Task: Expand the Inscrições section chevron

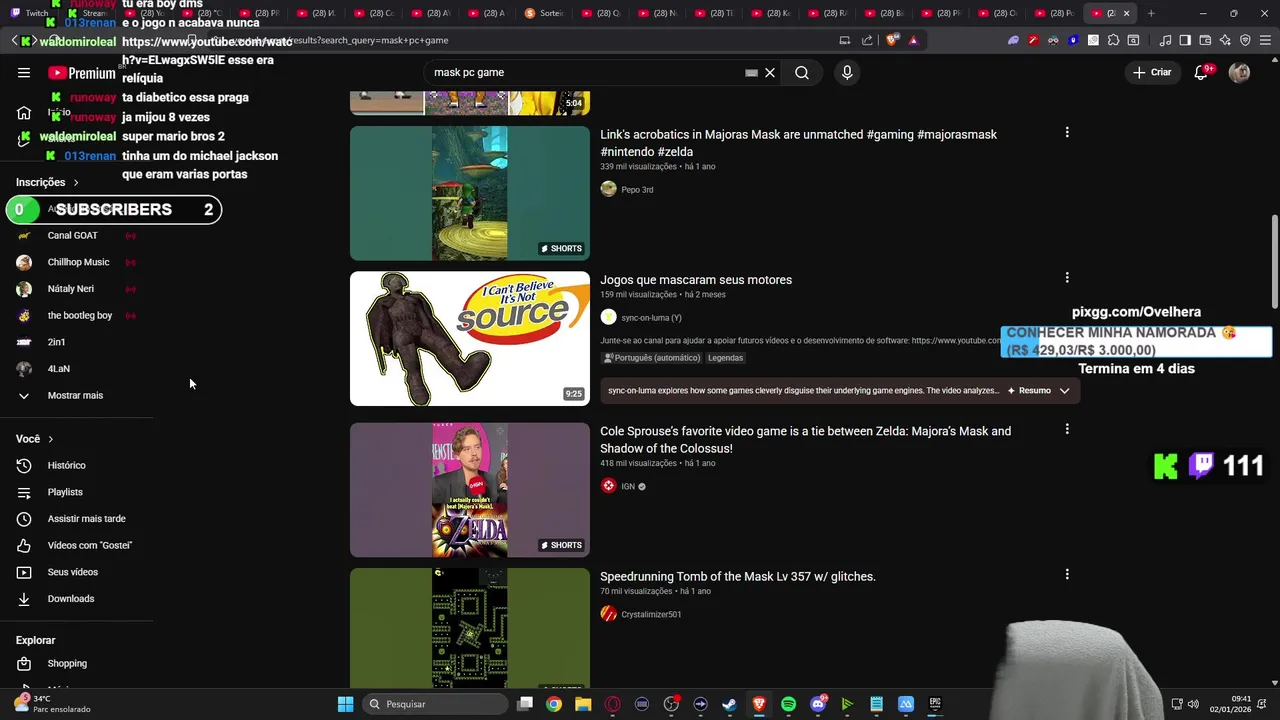Action: pos(75,183)
